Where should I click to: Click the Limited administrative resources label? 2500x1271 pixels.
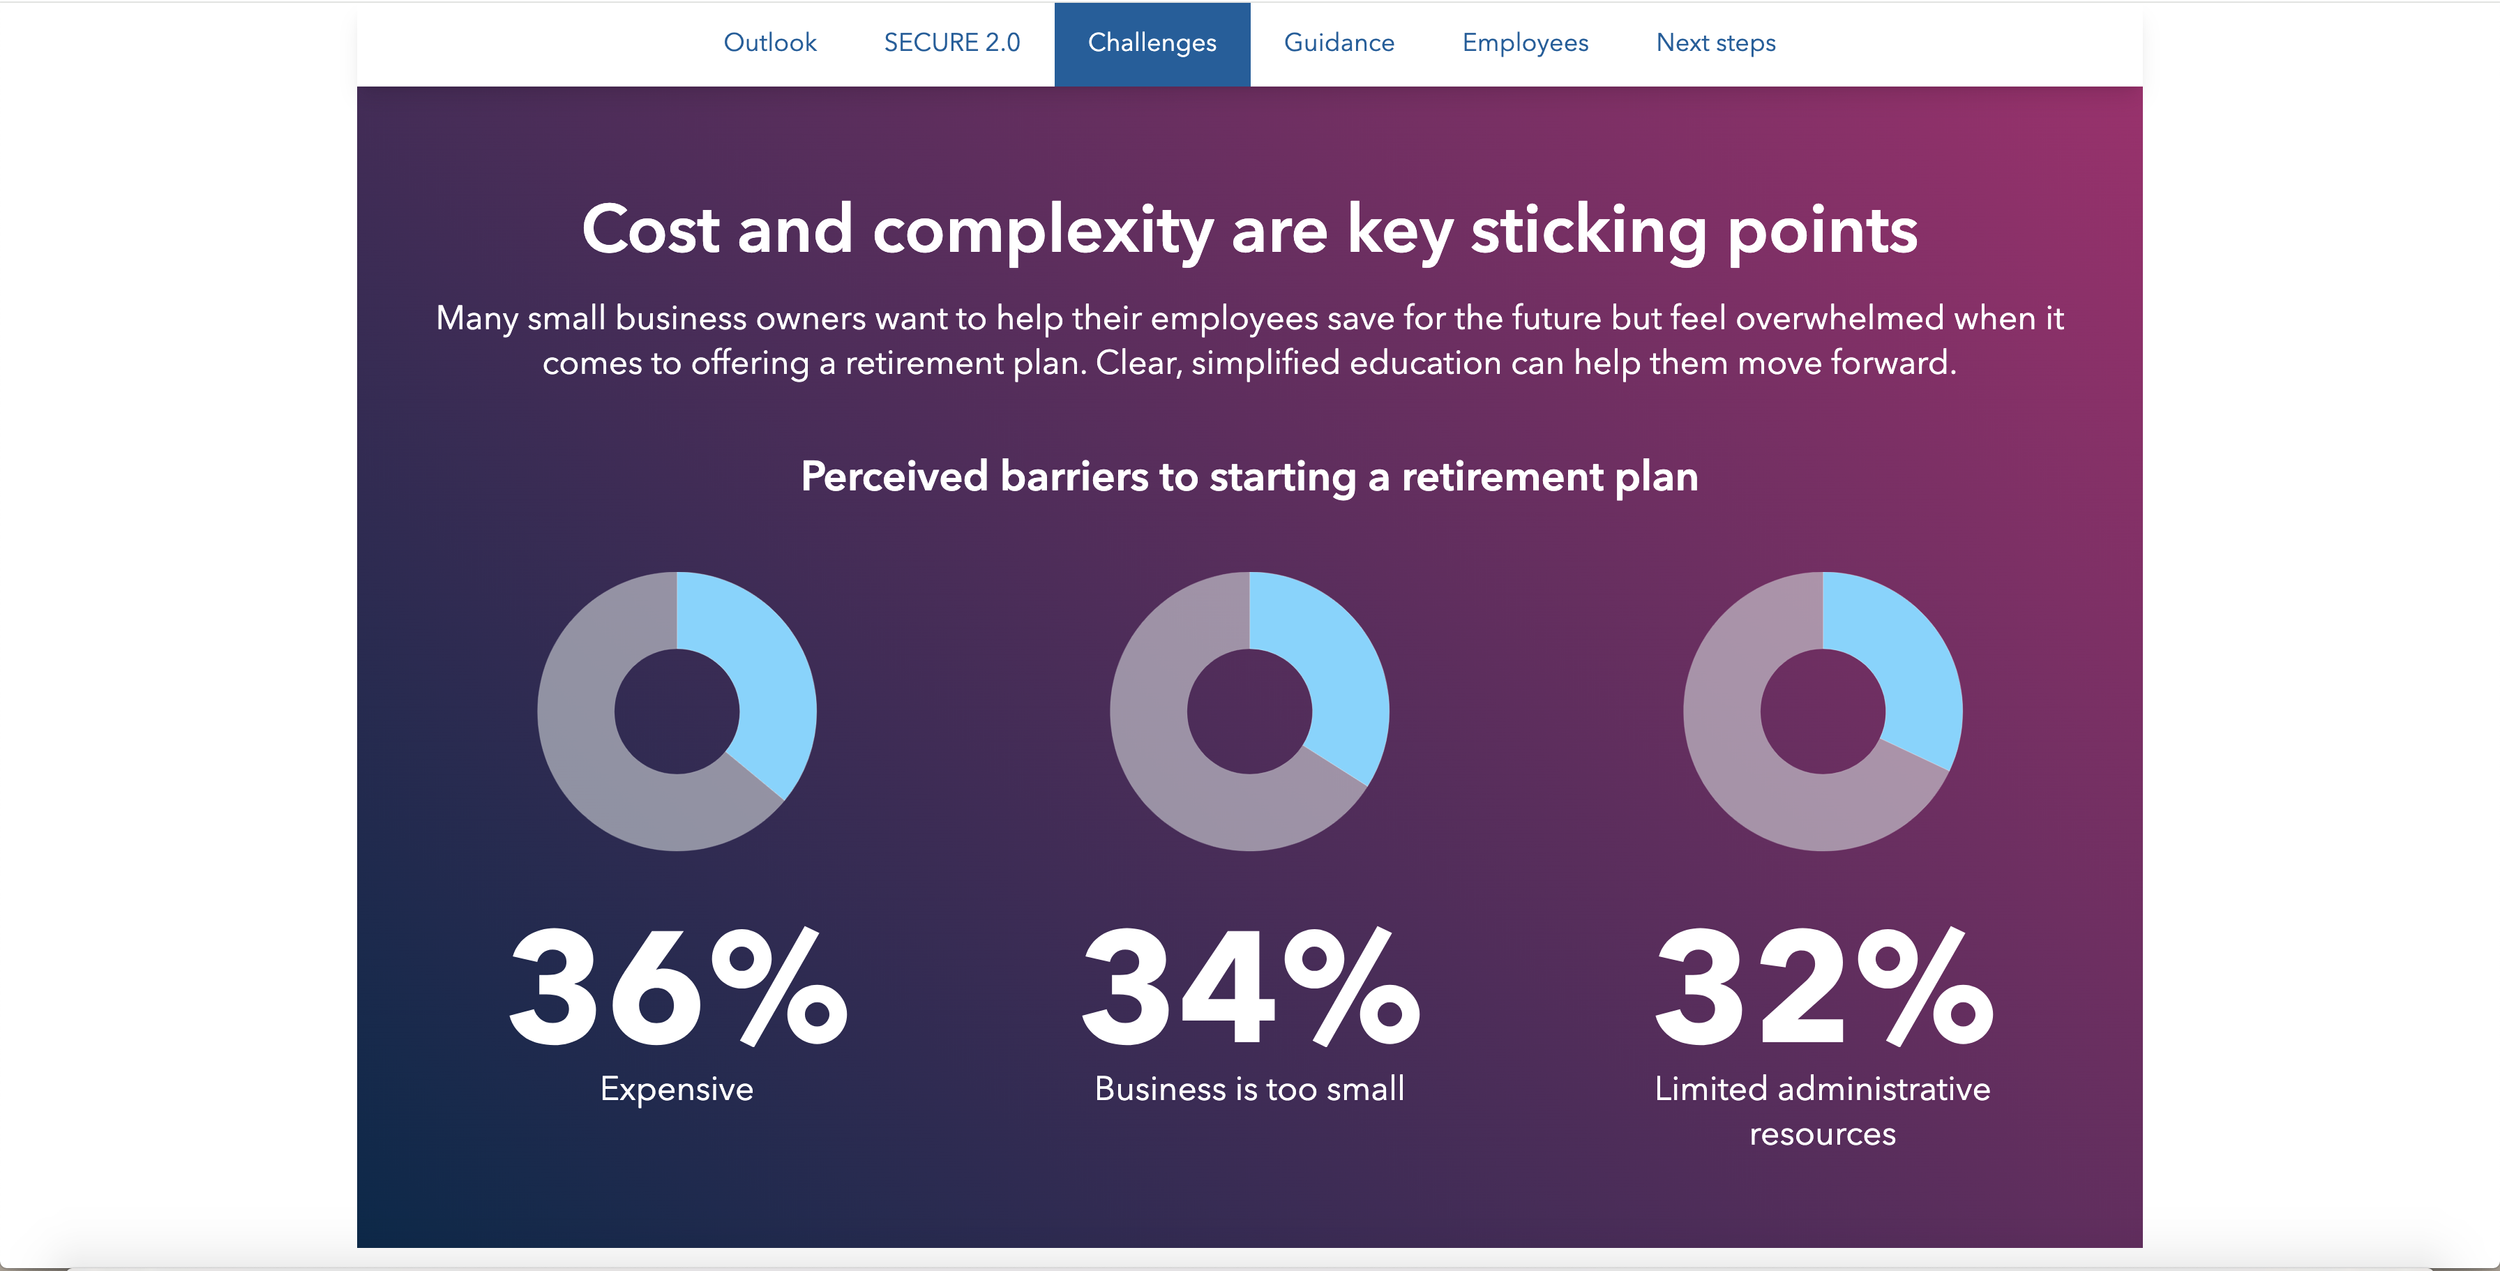(x=1823, y=1111)
